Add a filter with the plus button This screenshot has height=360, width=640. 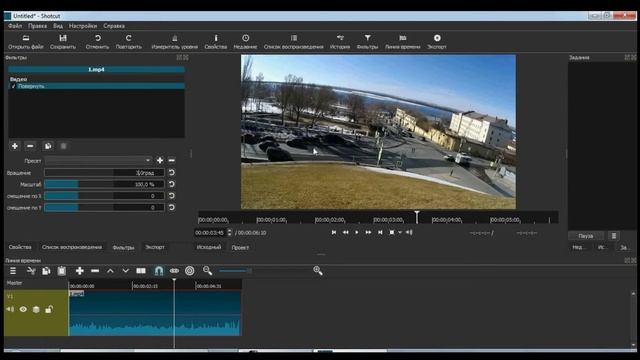pos(15,146)
